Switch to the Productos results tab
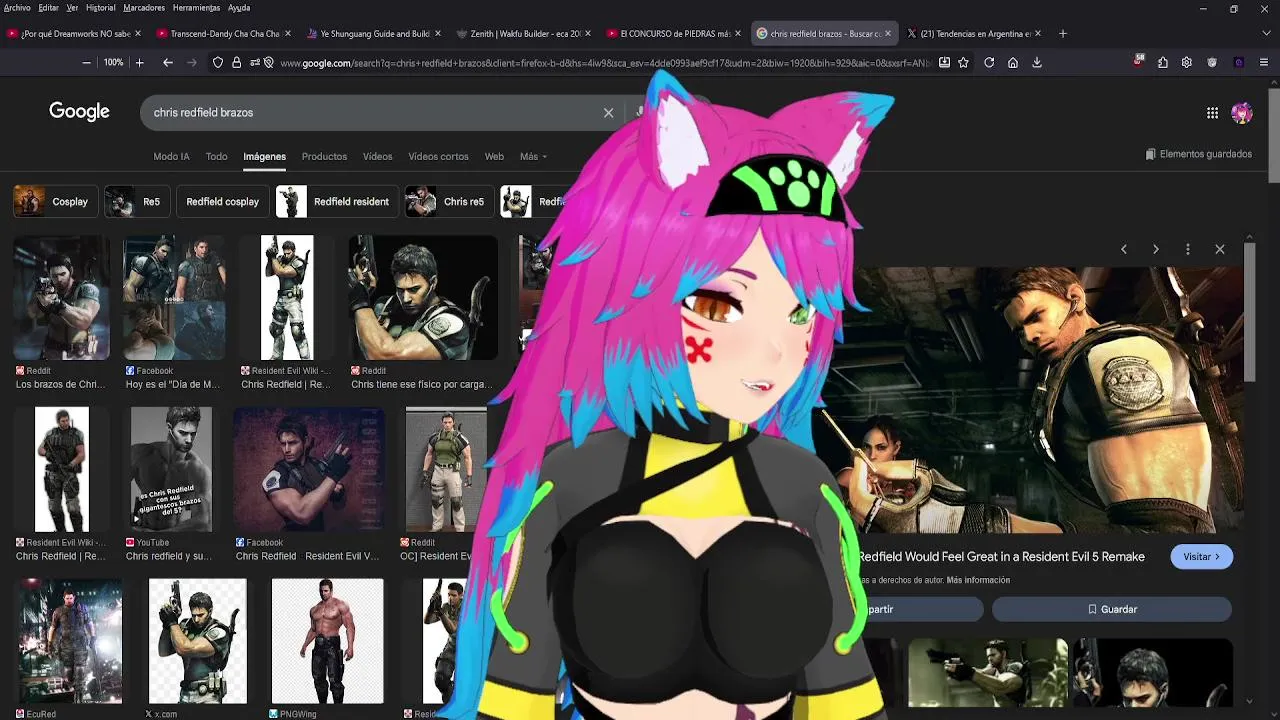Viewport: 1280px width, 720px height. 324,156
